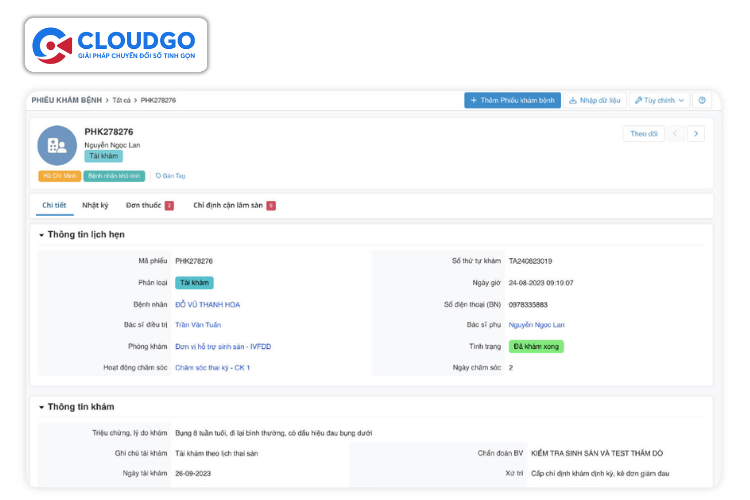Click Thêm Phiếu khám bệnh button
This screenshot has width=750, height=500.
(512, 100)
